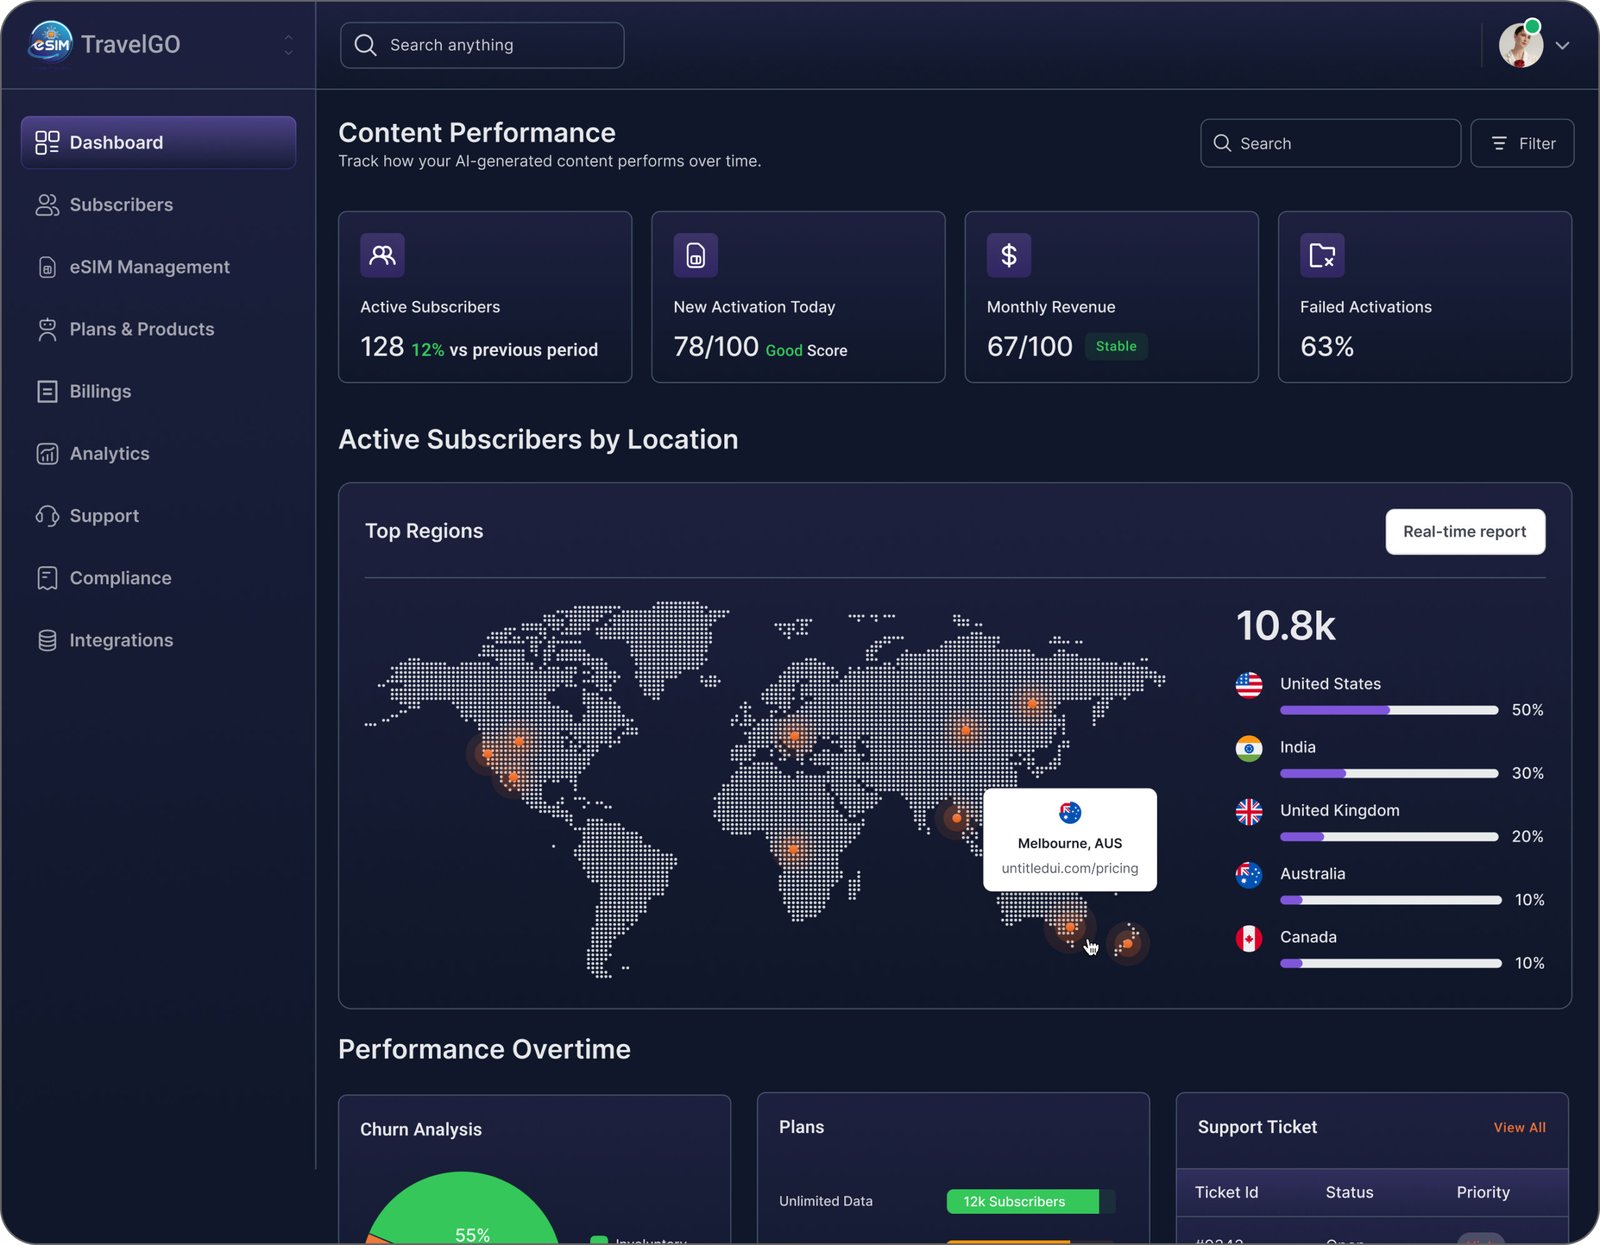Open eSIM Management from the sidebar

click(x=149, y=267)
